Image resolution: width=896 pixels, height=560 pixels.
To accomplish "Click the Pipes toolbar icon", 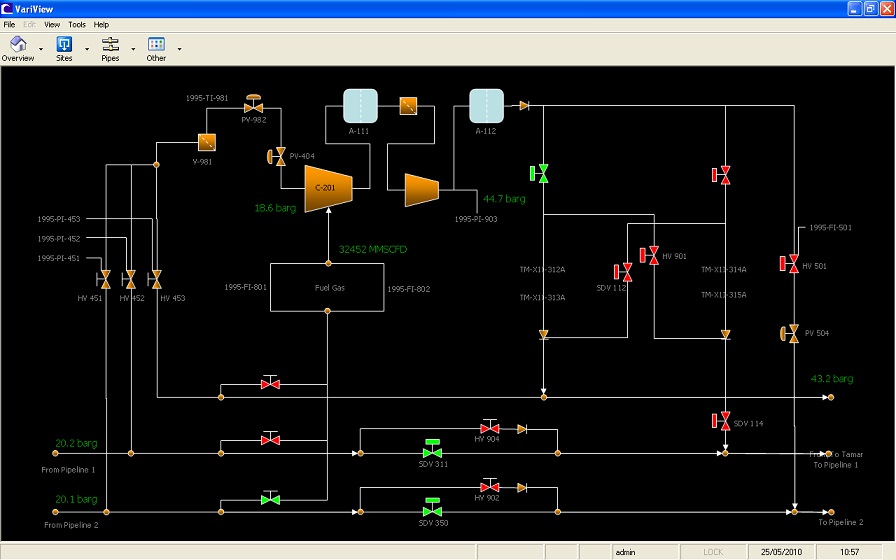I will [110, 44].
